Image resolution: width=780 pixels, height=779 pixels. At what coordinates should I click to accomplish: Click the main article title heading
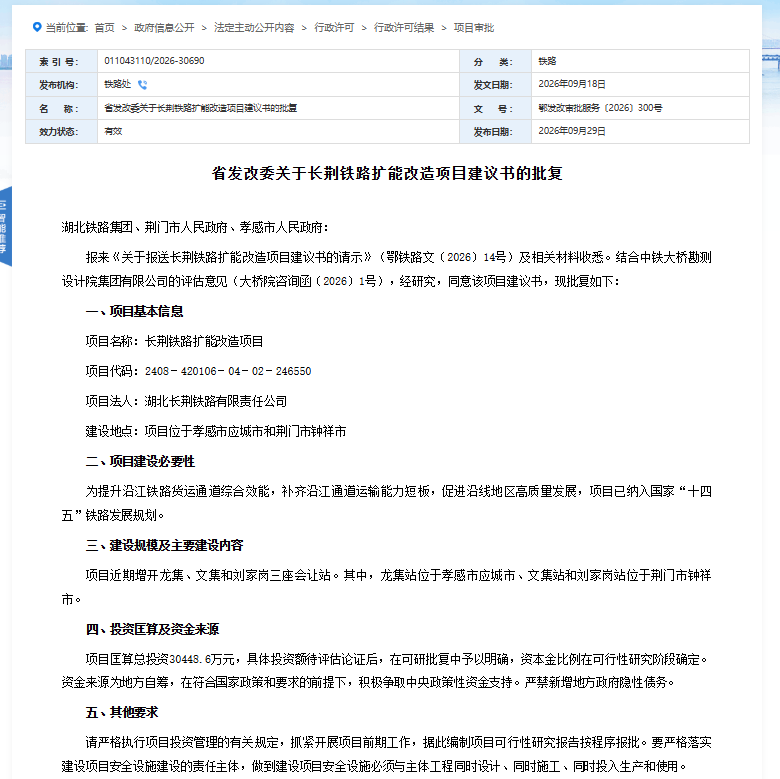coord(387,173)
